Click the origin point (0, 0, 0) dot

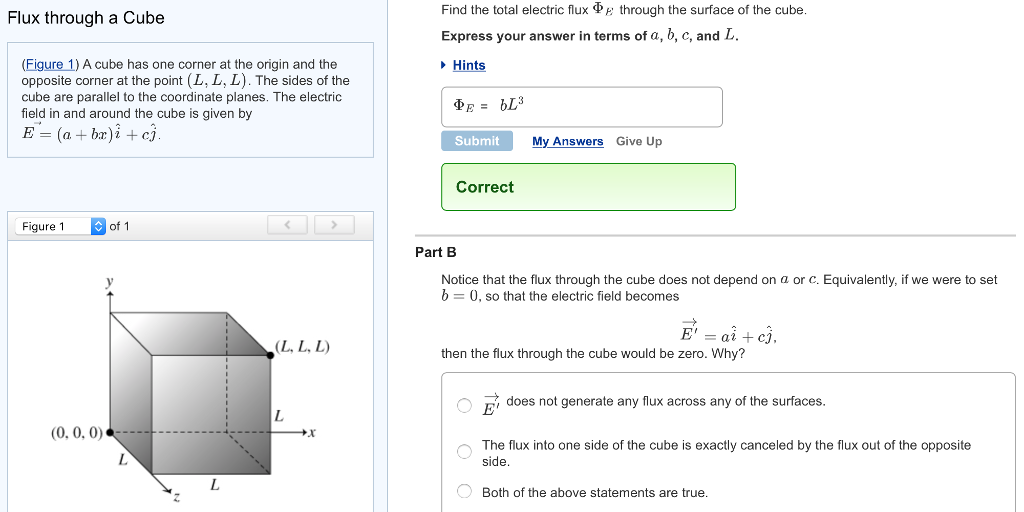109,433
